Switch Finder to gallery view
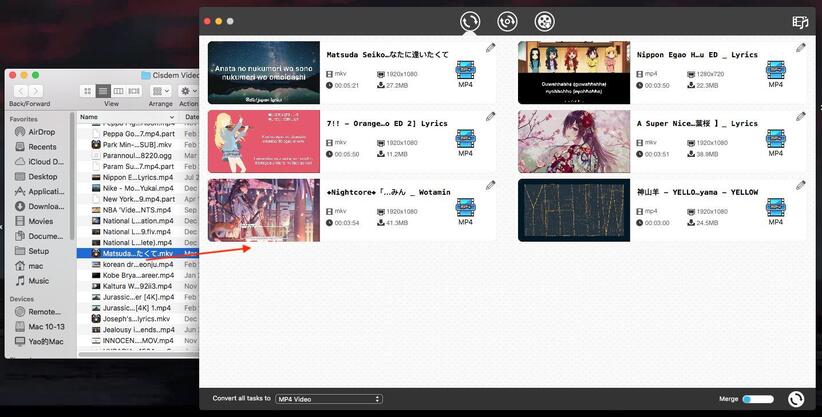The height and width of the screenshot is (417, 822). (134, 91)
